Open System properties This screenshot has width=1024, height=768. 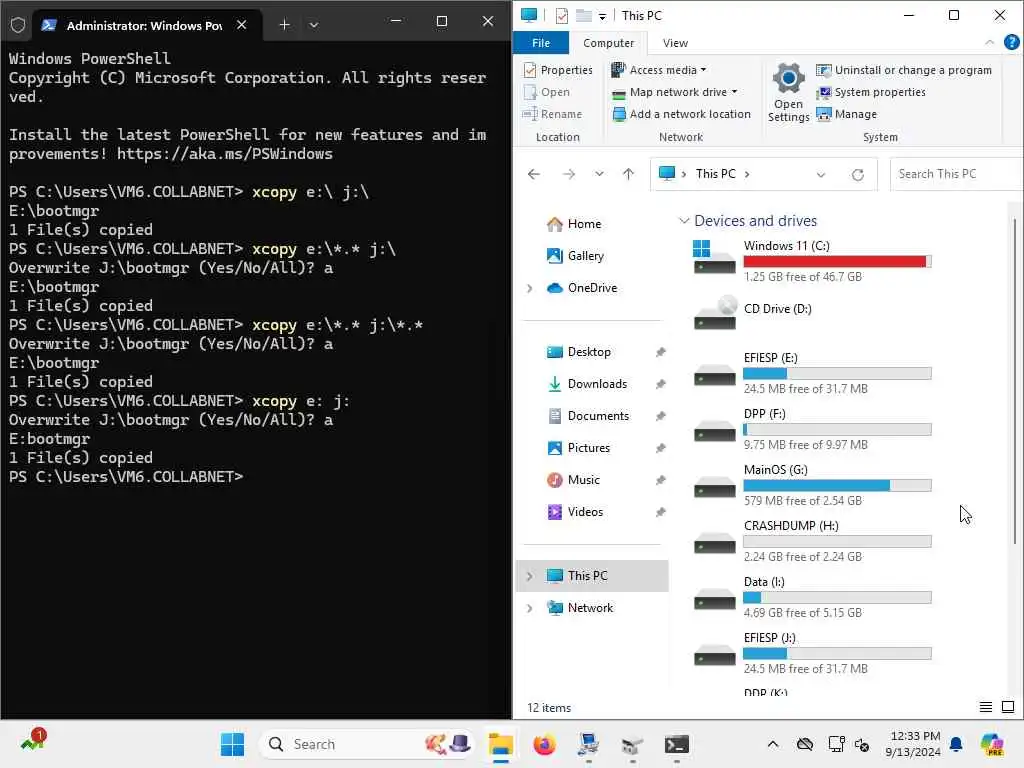(871, 92)
